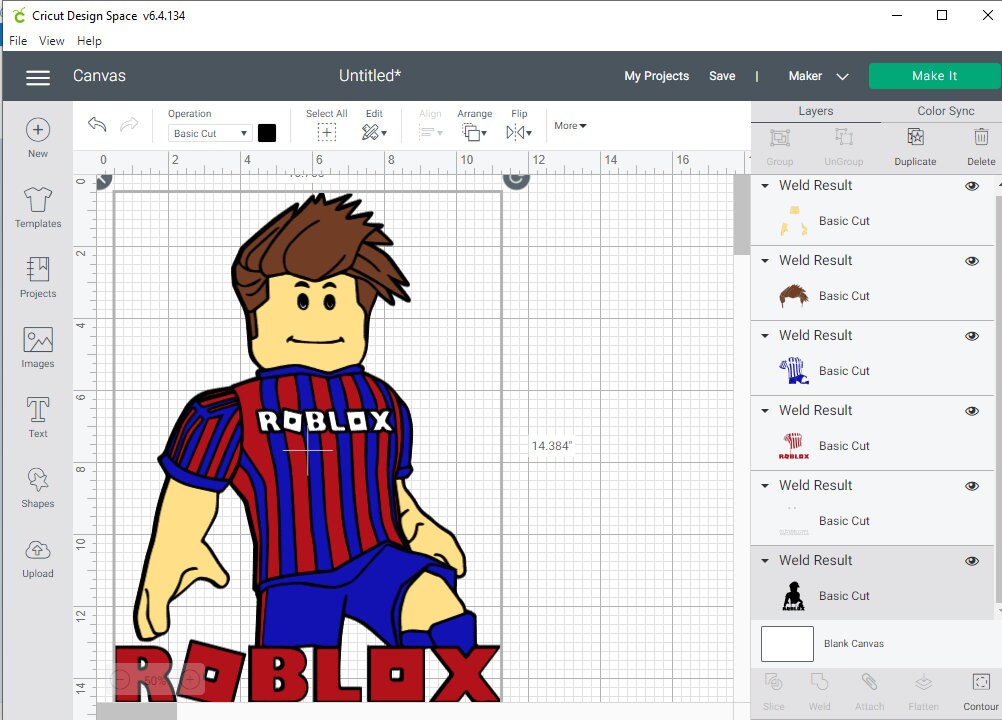Hide the brown hair Weld Result layer
1002x720 pixels.
(x=972, y=261)
